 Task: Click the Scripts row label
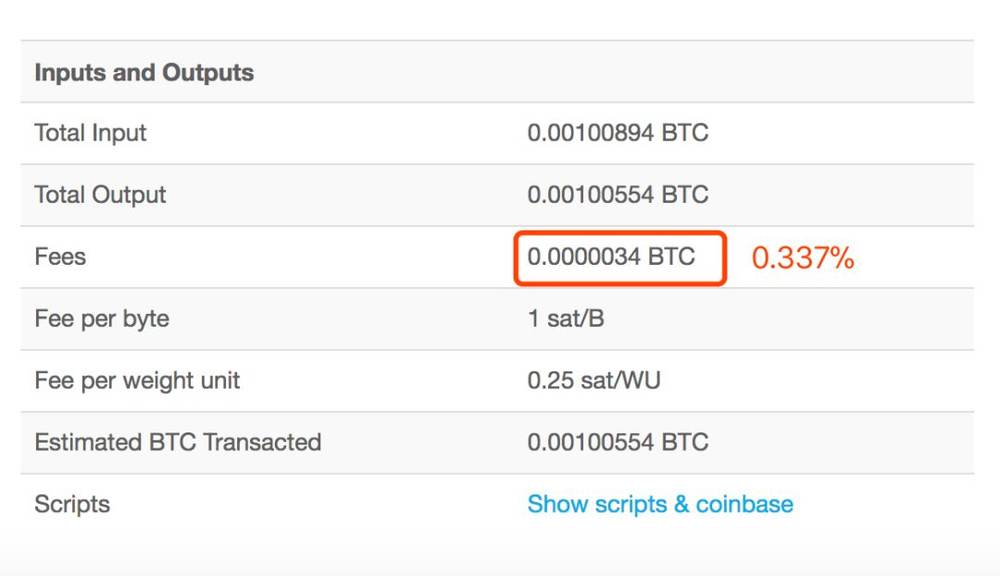(72, 504)
